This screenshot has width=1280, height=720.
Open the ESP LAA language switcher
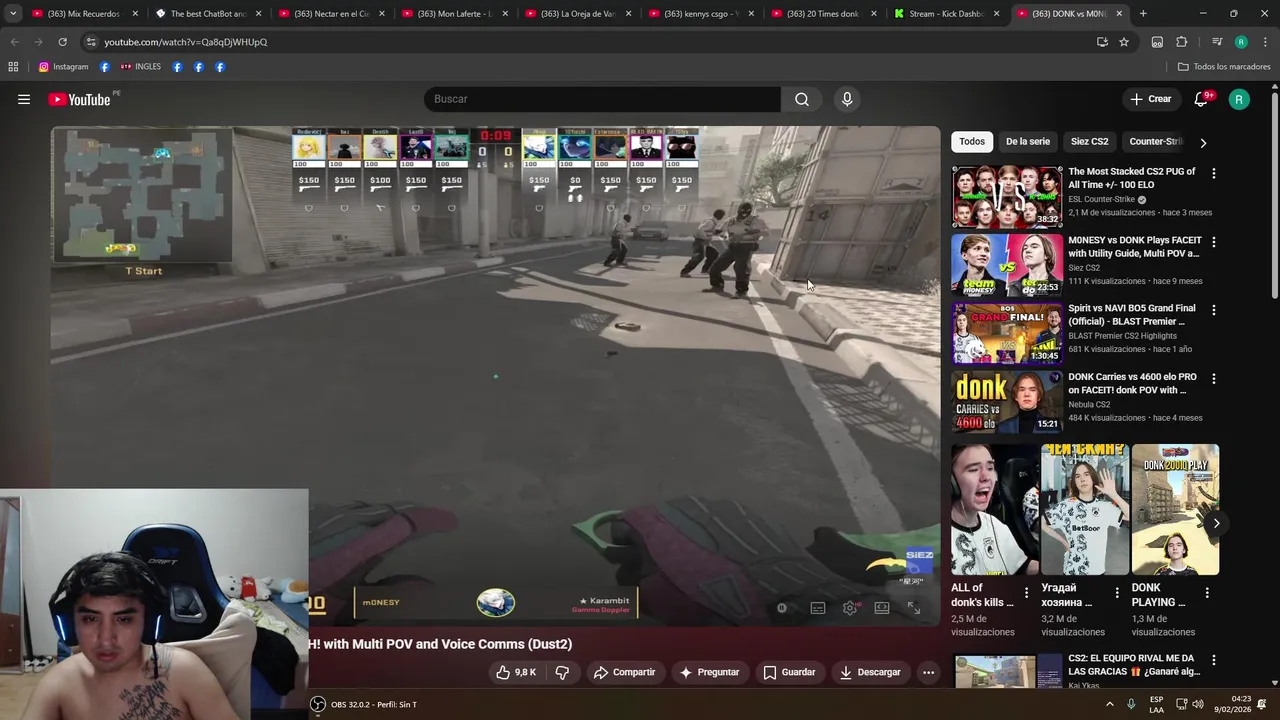coord(1156,704)
